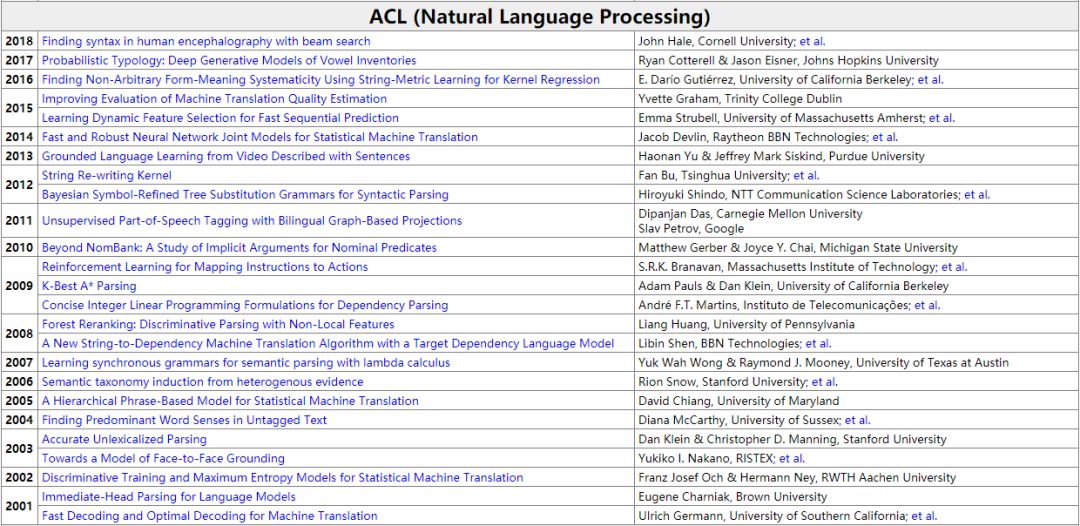1080x526 pixels.
Task: Click 'et al.' after Jacob Devlin, Raytheon BBN
Action: pos(885,137)
